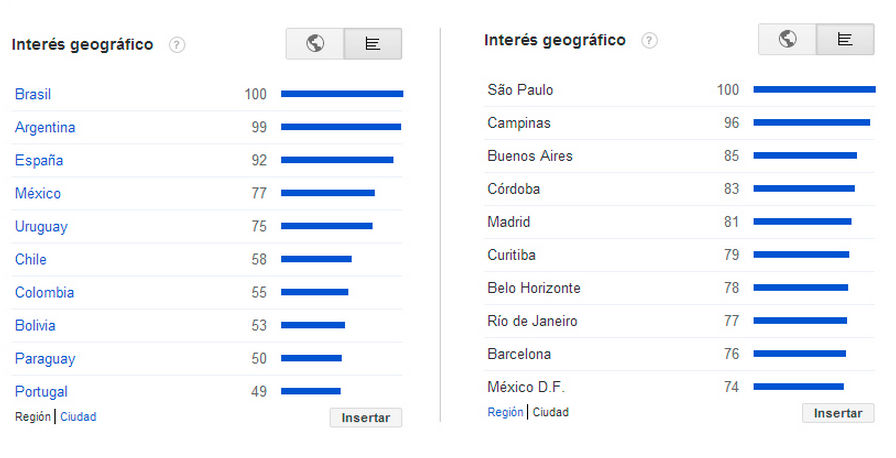Select Ciudad tab in right panel
This screenshot has width=896, height=458.
(x=550, y=412)
